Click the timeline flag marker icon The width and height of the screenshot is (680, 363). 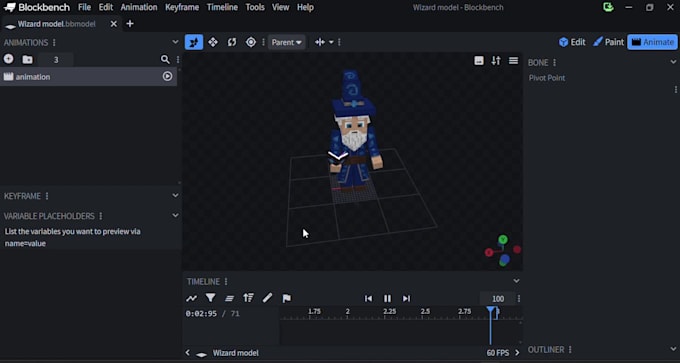click(x=287, y=298)
